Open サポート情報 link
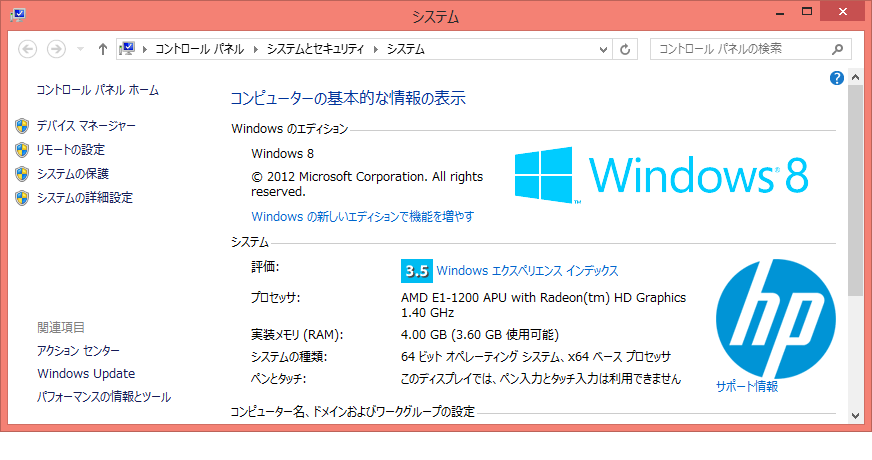The image size is (872, 460). click(x=747, y=386)
